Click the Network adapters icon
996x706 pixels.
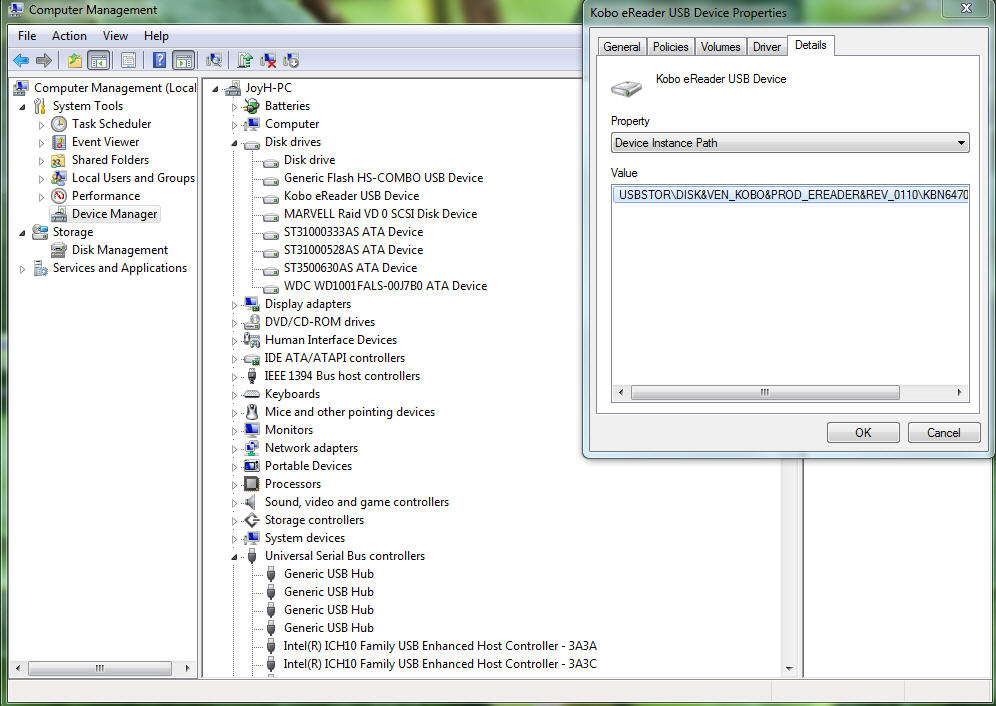[x=252, y=448]
